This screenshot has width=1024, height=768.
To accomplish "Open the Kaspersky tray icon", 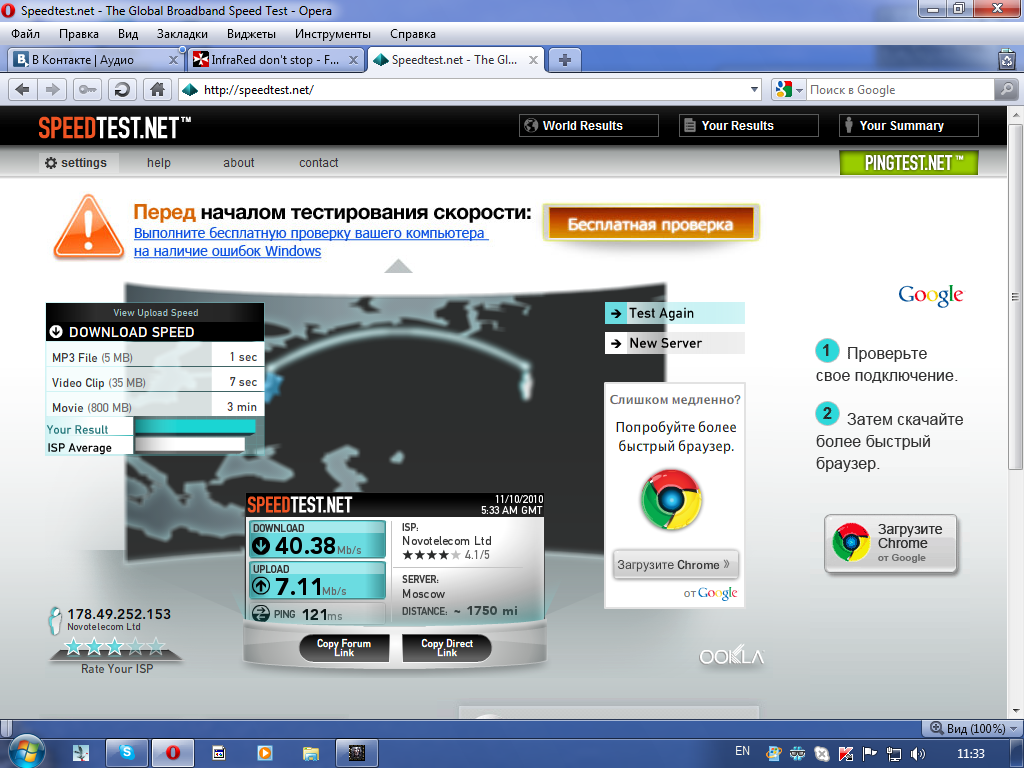I will [x=846, y=754].
